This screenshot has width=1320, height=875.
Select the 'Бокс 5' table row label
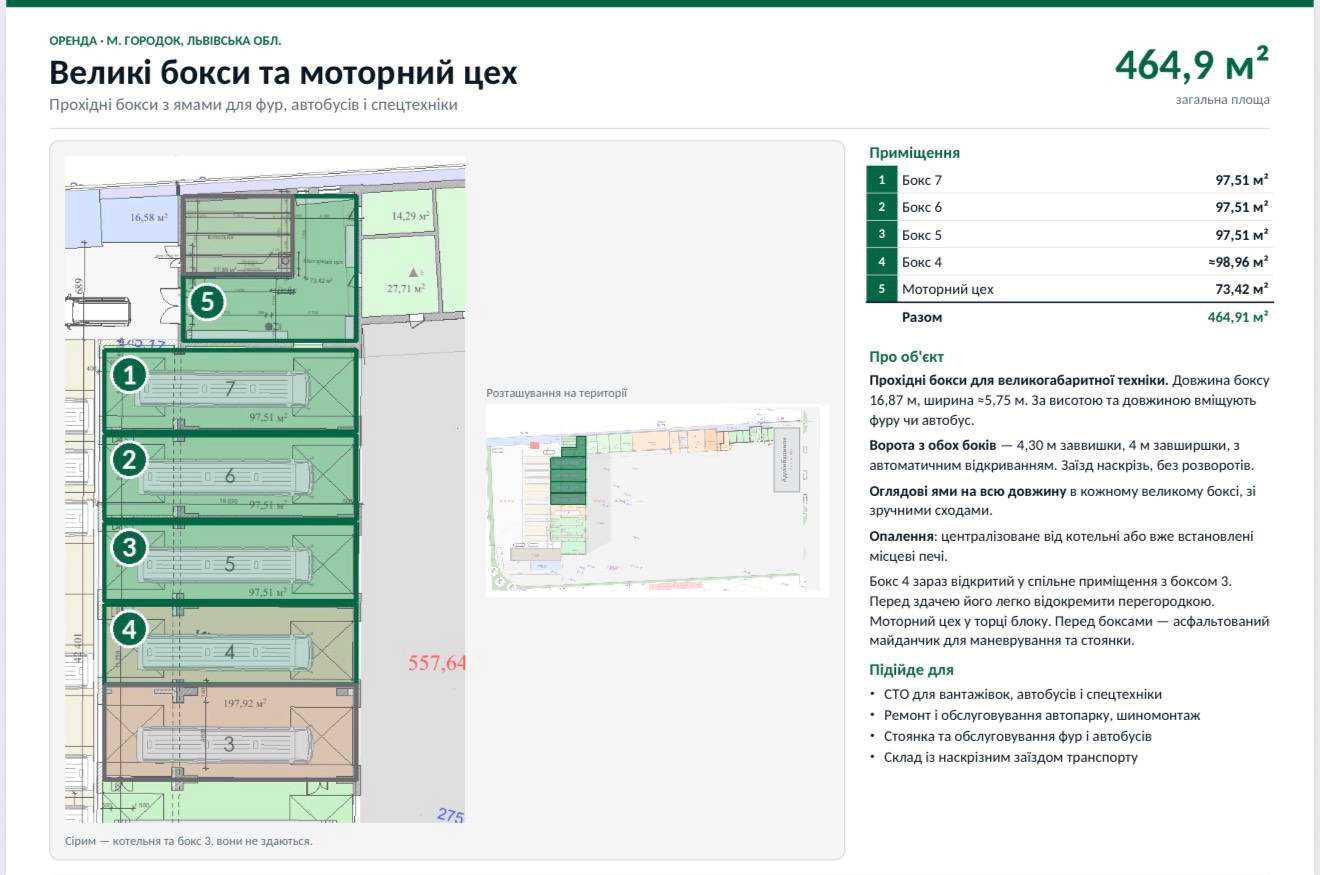[x=922, y=235]
